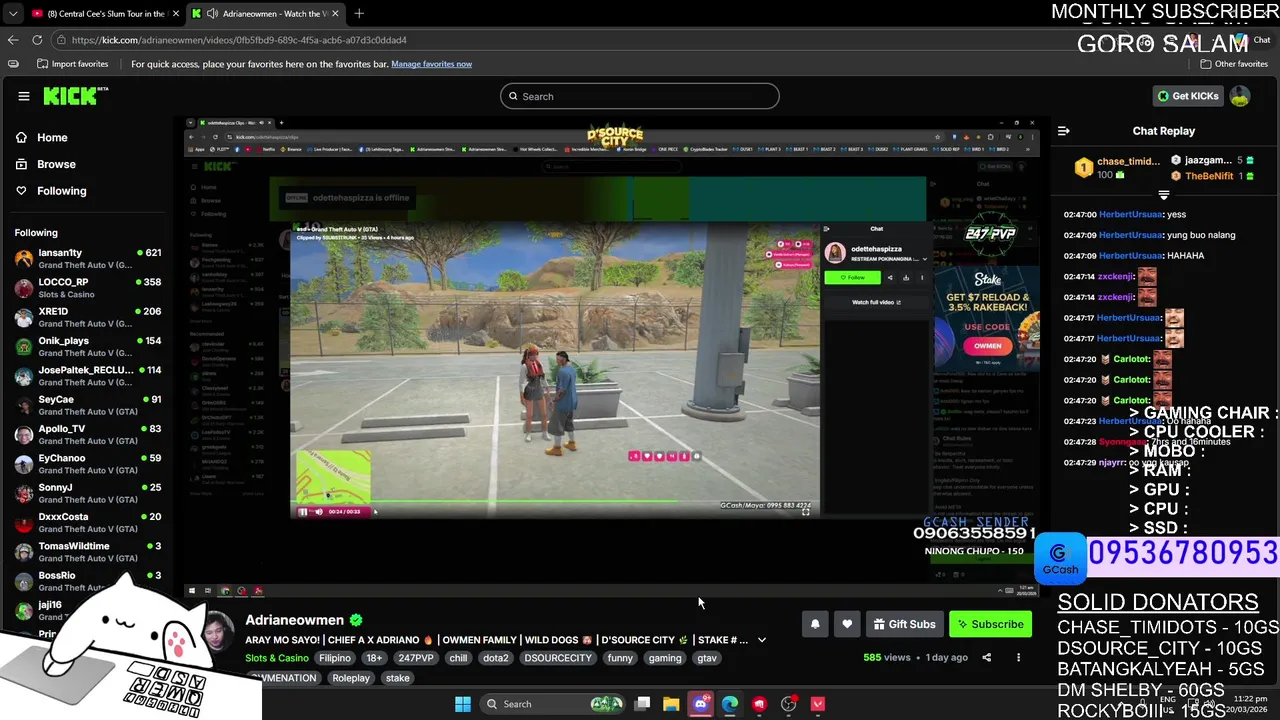Toggle the notification bell for Adrianeowmen
This screenshot has width=1280, height=720.
[x=815, y=624]
